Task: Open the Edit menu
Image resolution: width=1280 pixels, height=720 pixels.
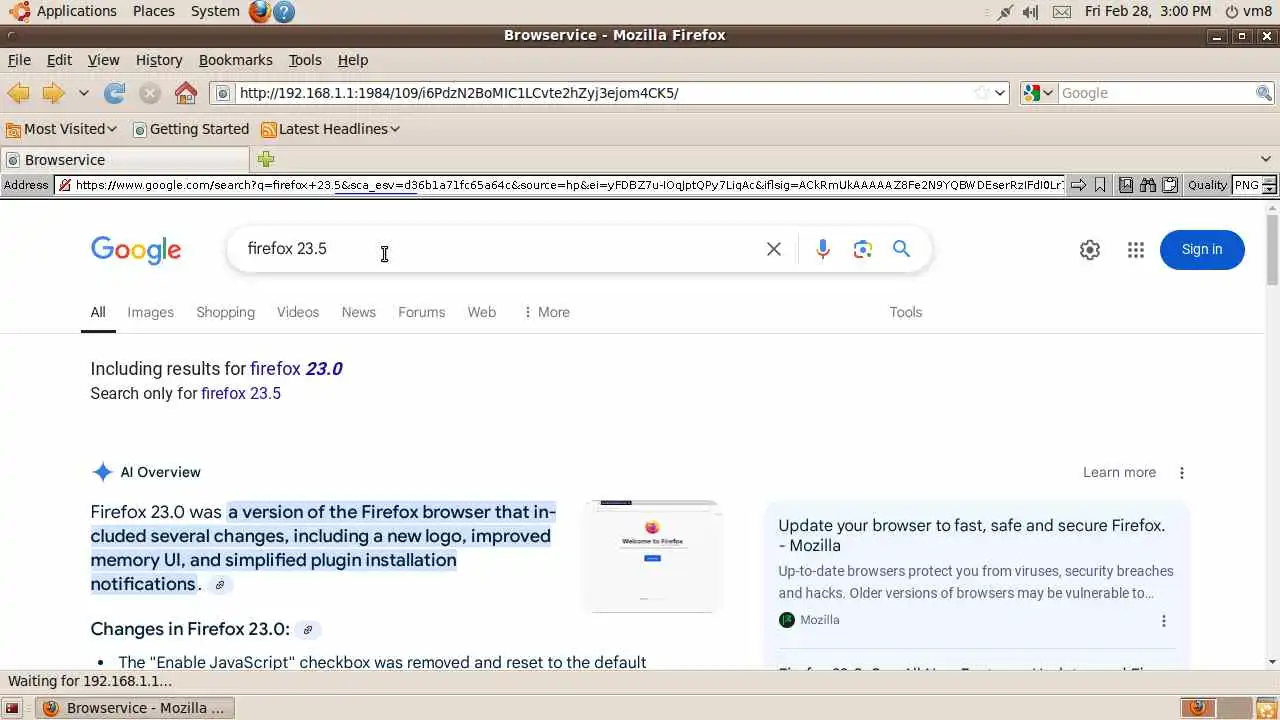Action: pos(59,60)
